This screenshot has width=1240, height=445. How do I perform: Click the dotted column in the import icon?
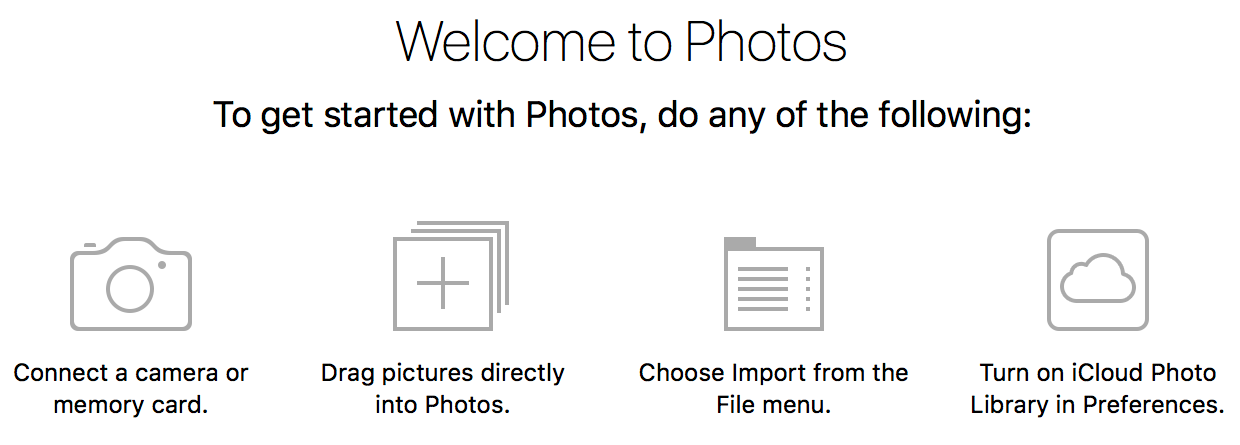pyautogui.click(x=808, y=290)
